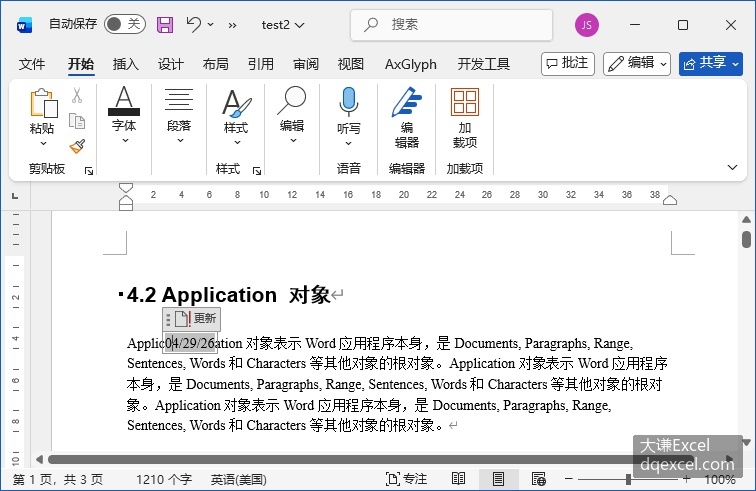Open the 编辑 find magnifier group

pos(292,115)
